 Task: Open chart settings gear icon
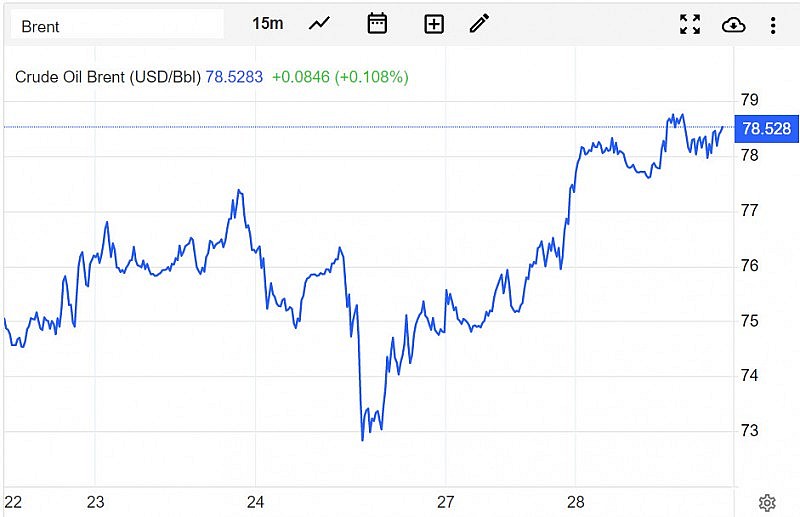[x=767, y=502]
